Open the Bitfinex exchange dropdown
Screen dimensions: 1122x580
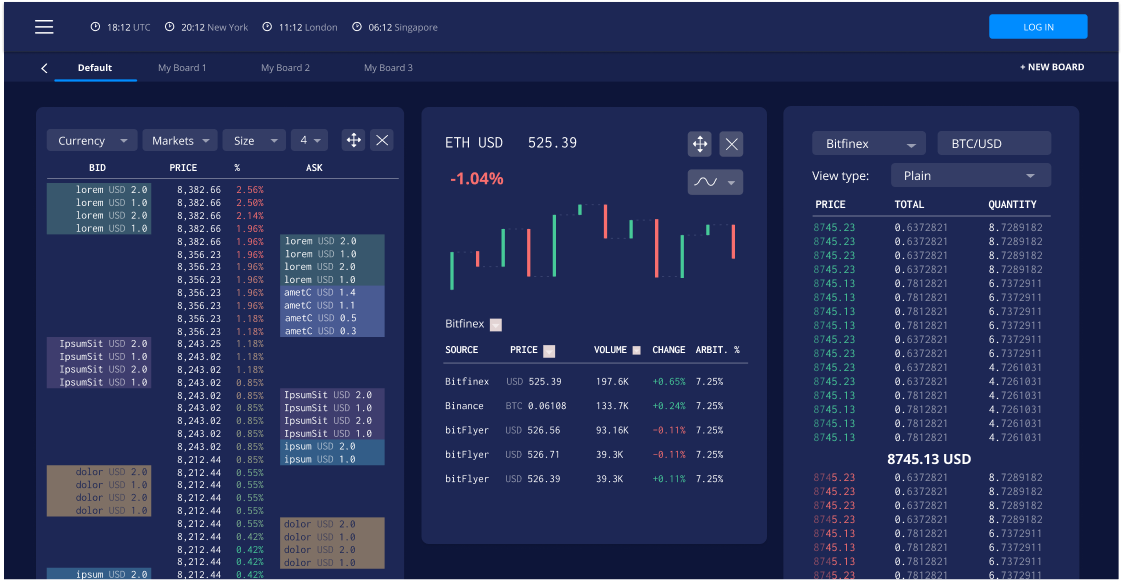[869, 144]
